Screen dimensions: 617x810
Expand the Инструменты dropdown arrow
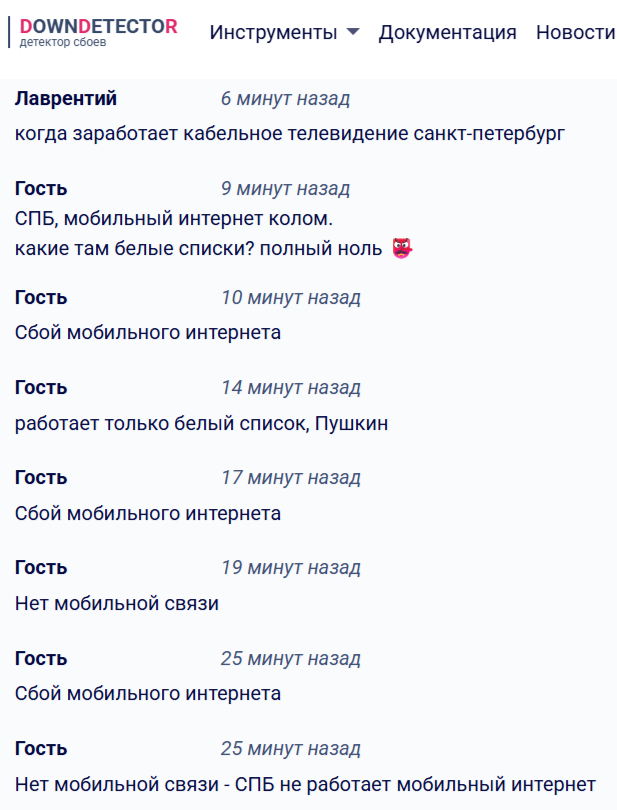coord(352,32)
